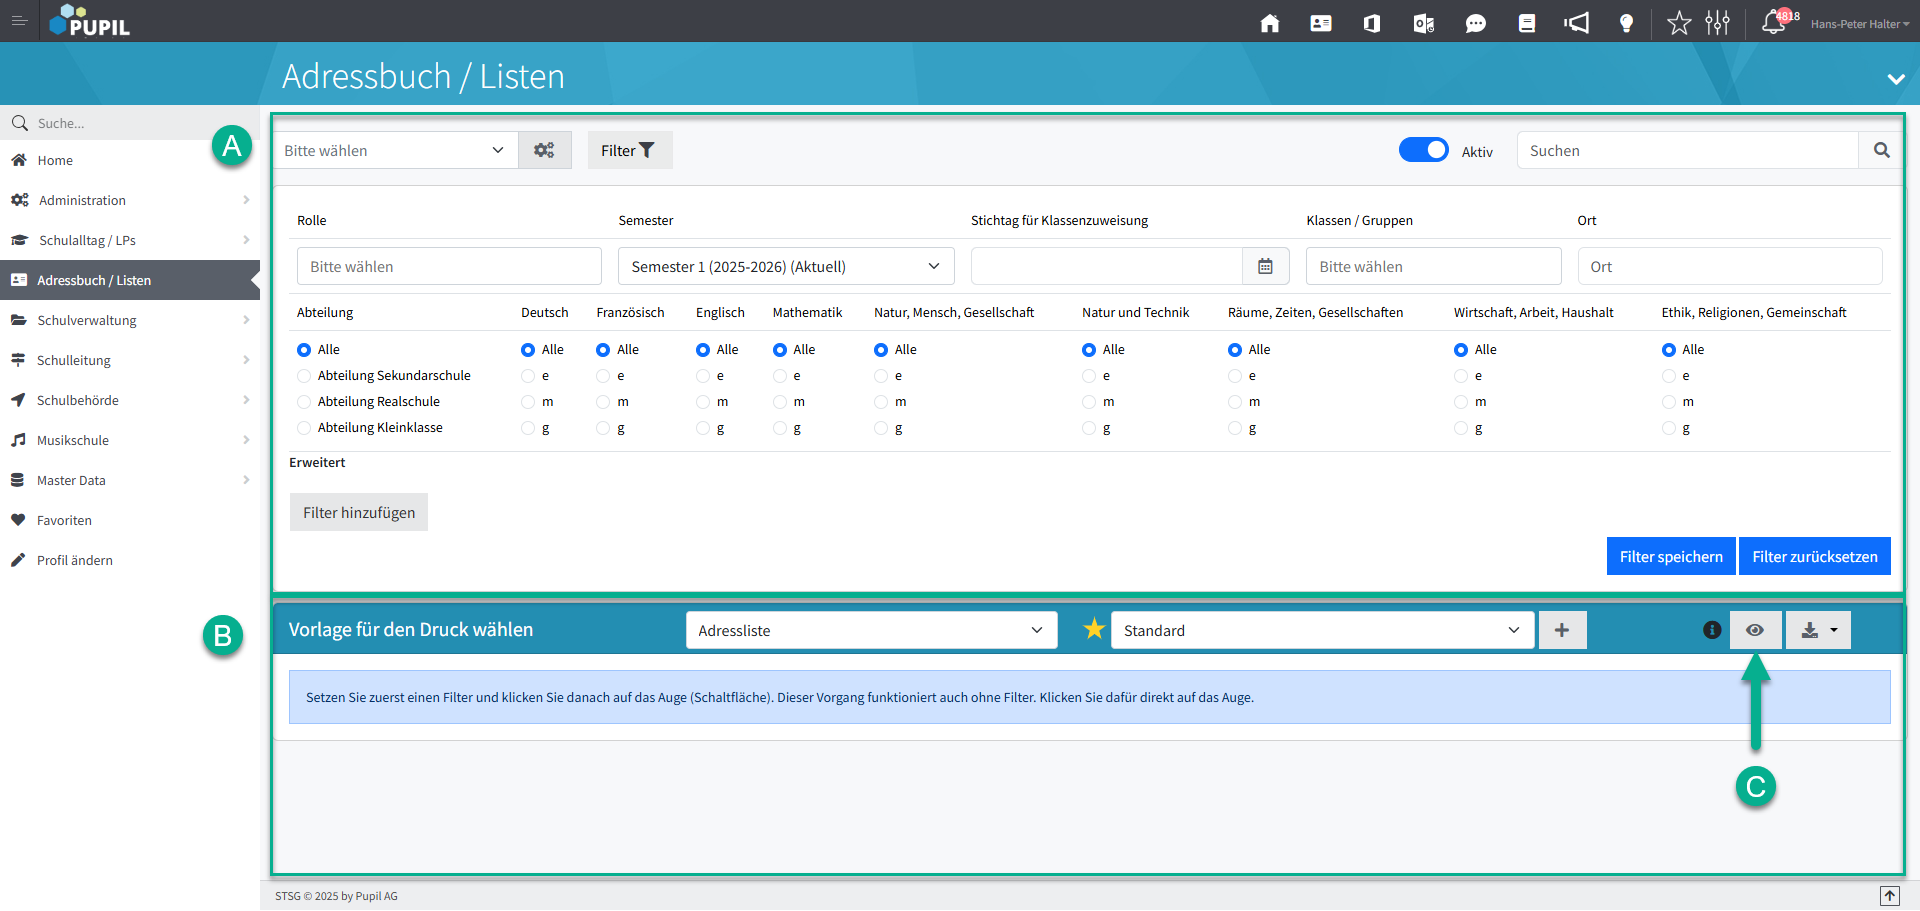
Task: Click in the Ort input field
Action: pyautogui.click(x=1729, y=266)
